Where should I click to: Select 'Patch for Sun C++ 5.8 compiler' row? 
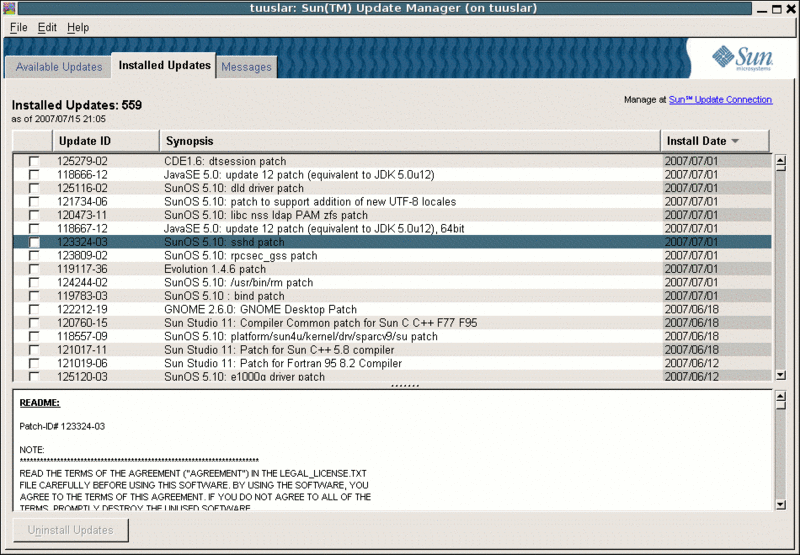392,349
